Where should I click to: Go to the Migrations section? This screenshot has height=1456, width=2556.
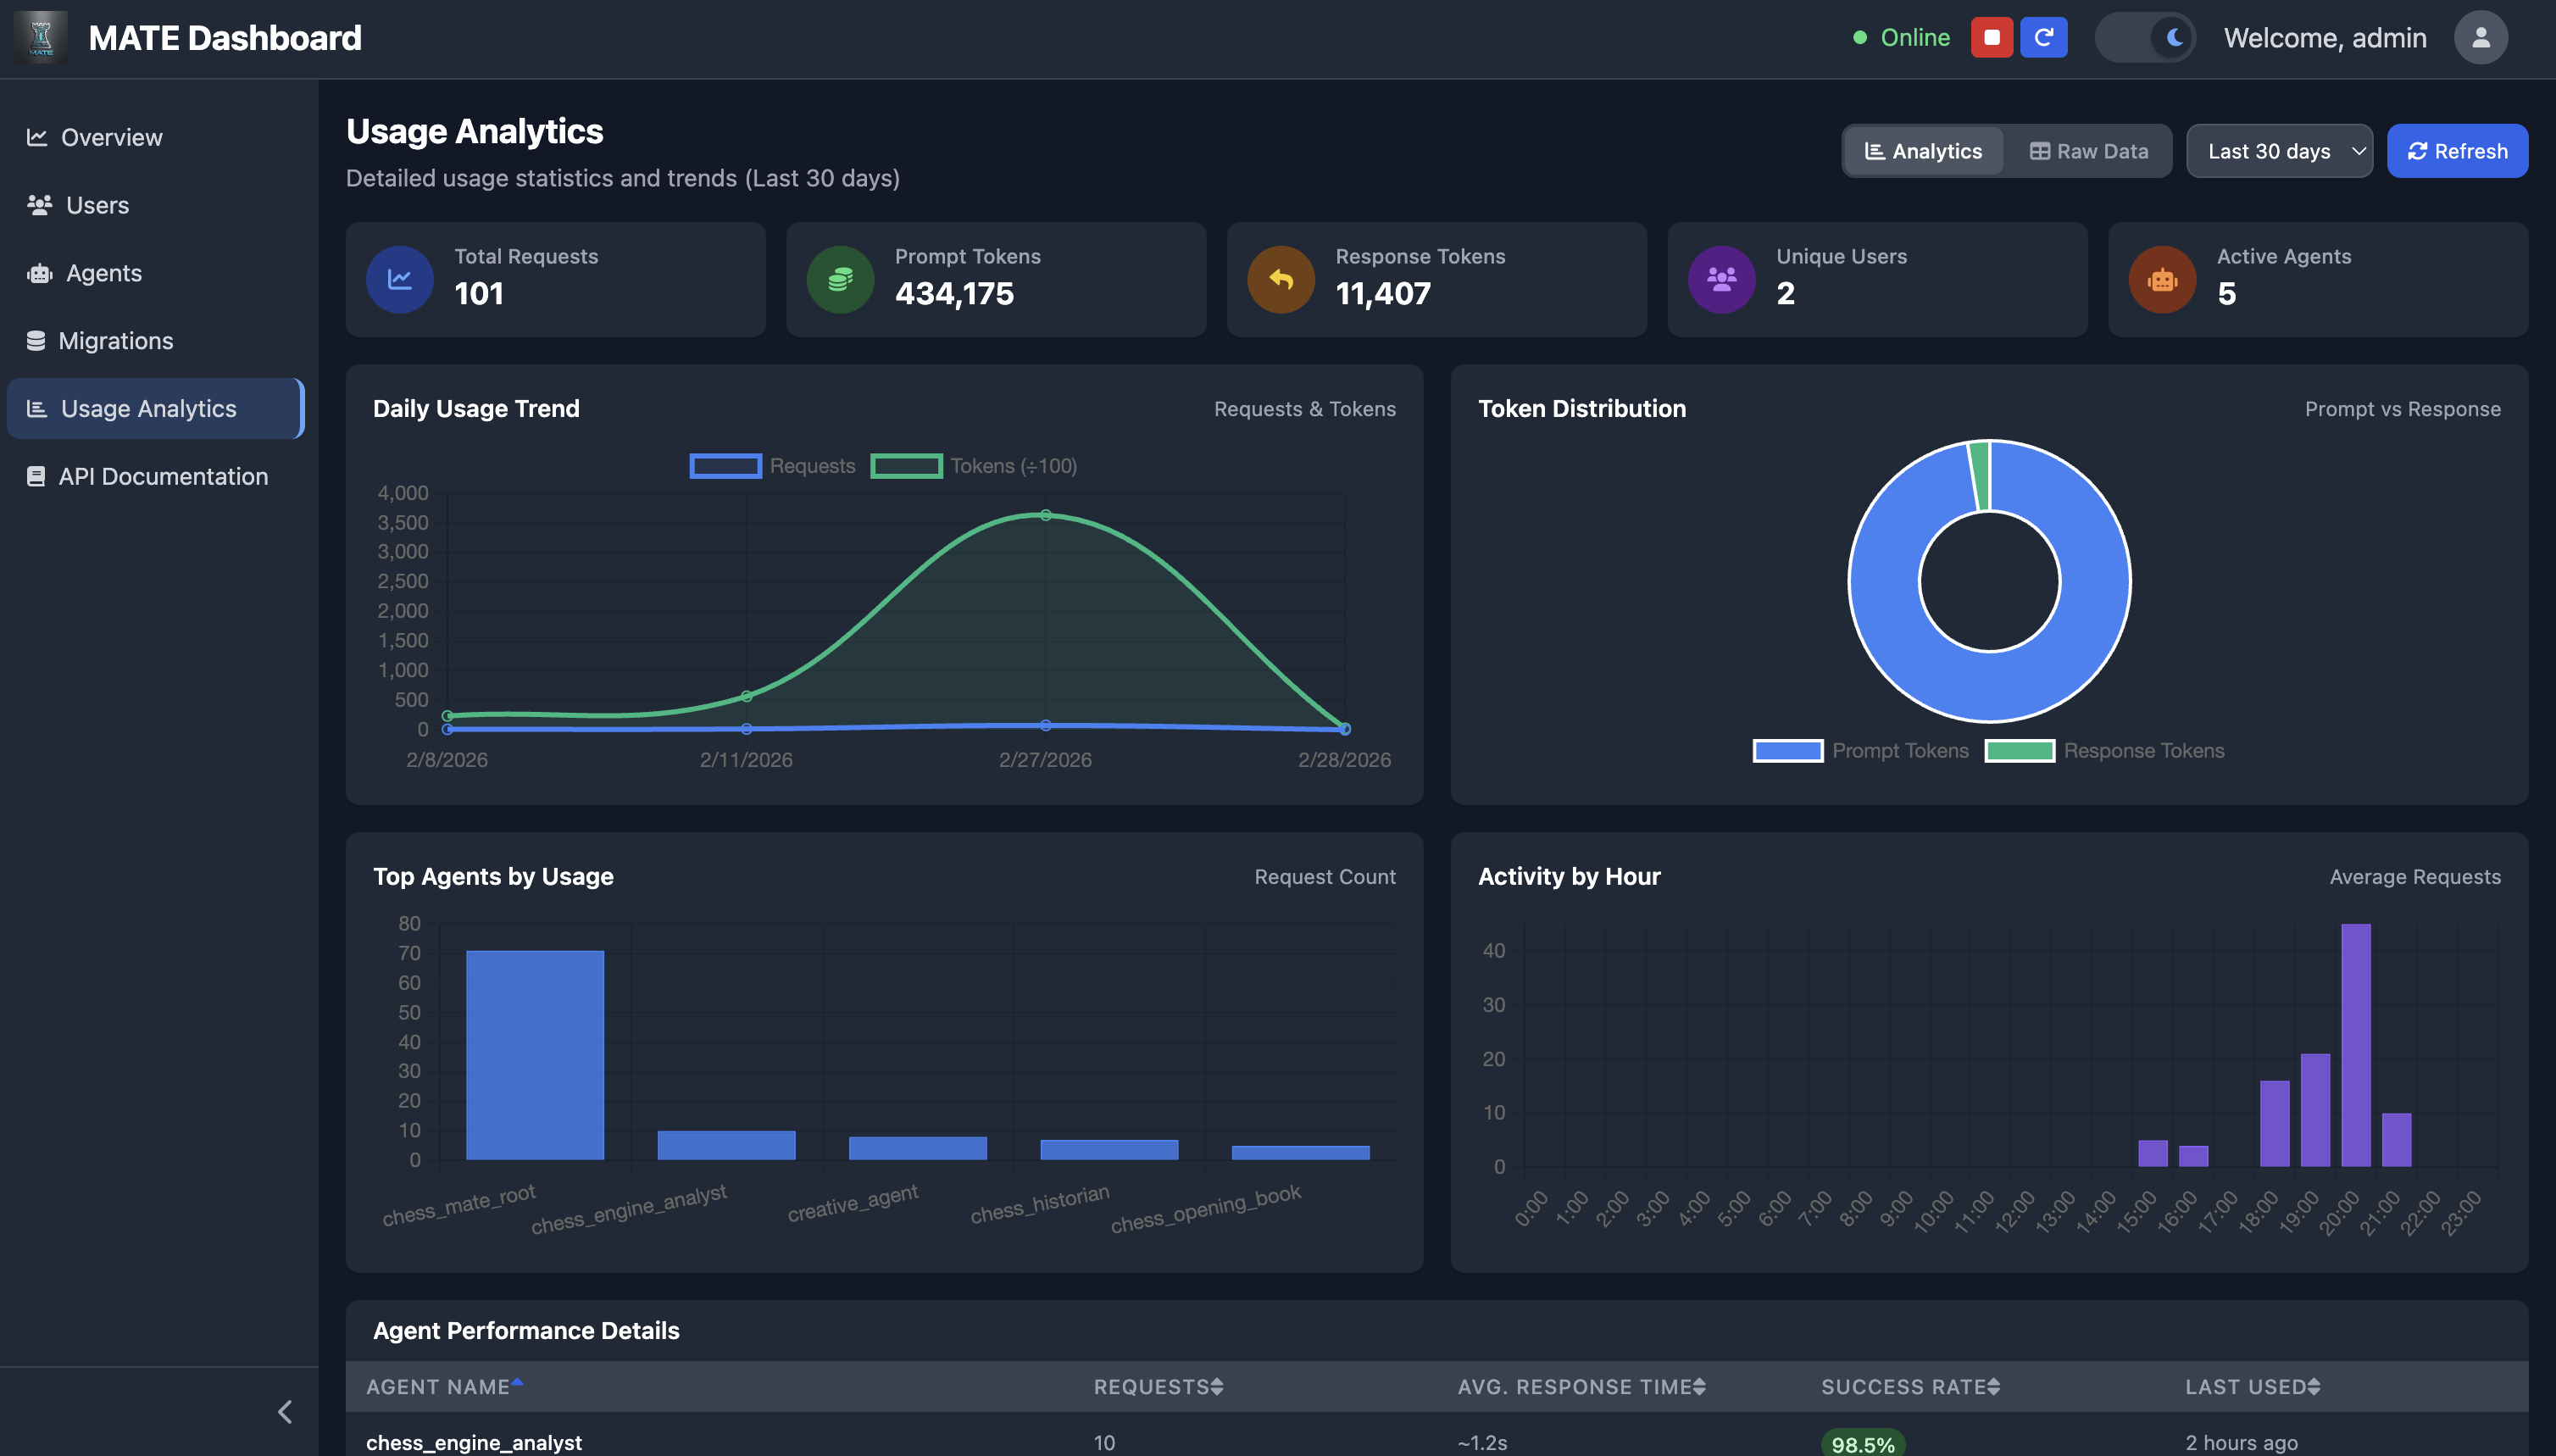(114, 340)
